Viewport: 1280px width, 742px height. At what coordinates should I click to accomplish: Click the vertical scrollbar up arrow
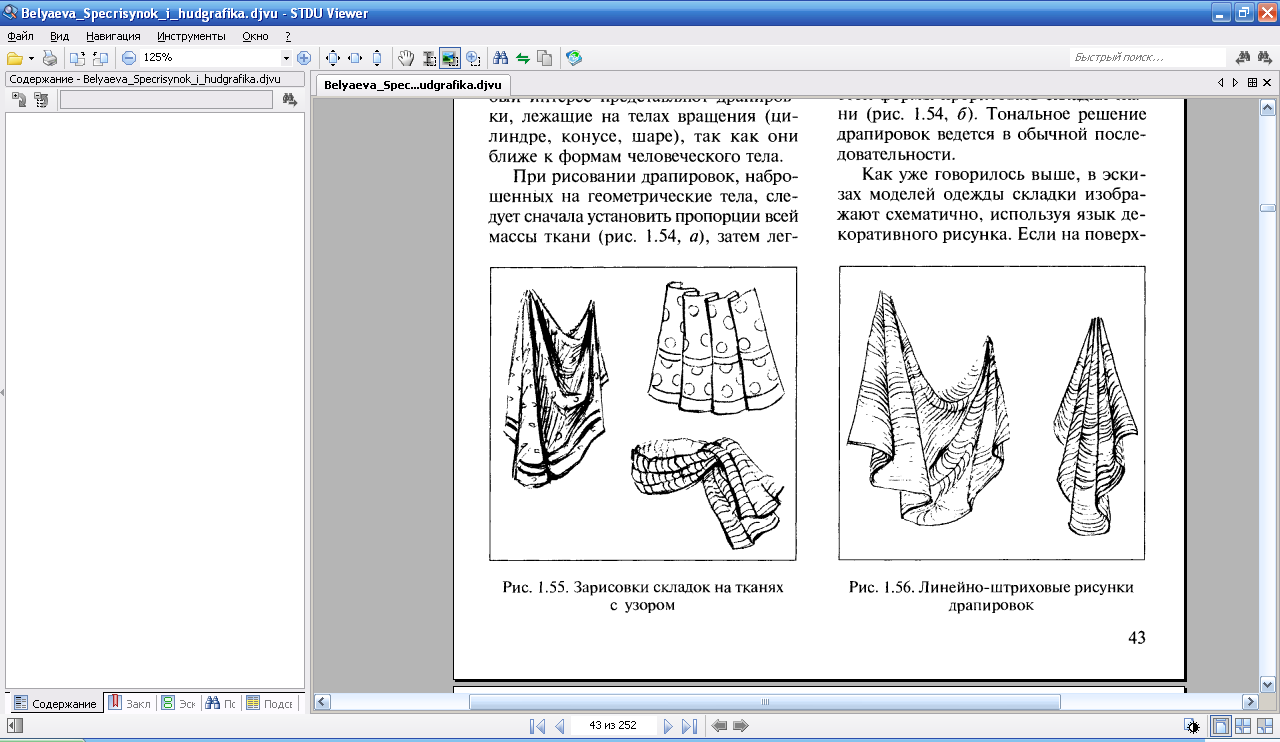point(1267,106)
